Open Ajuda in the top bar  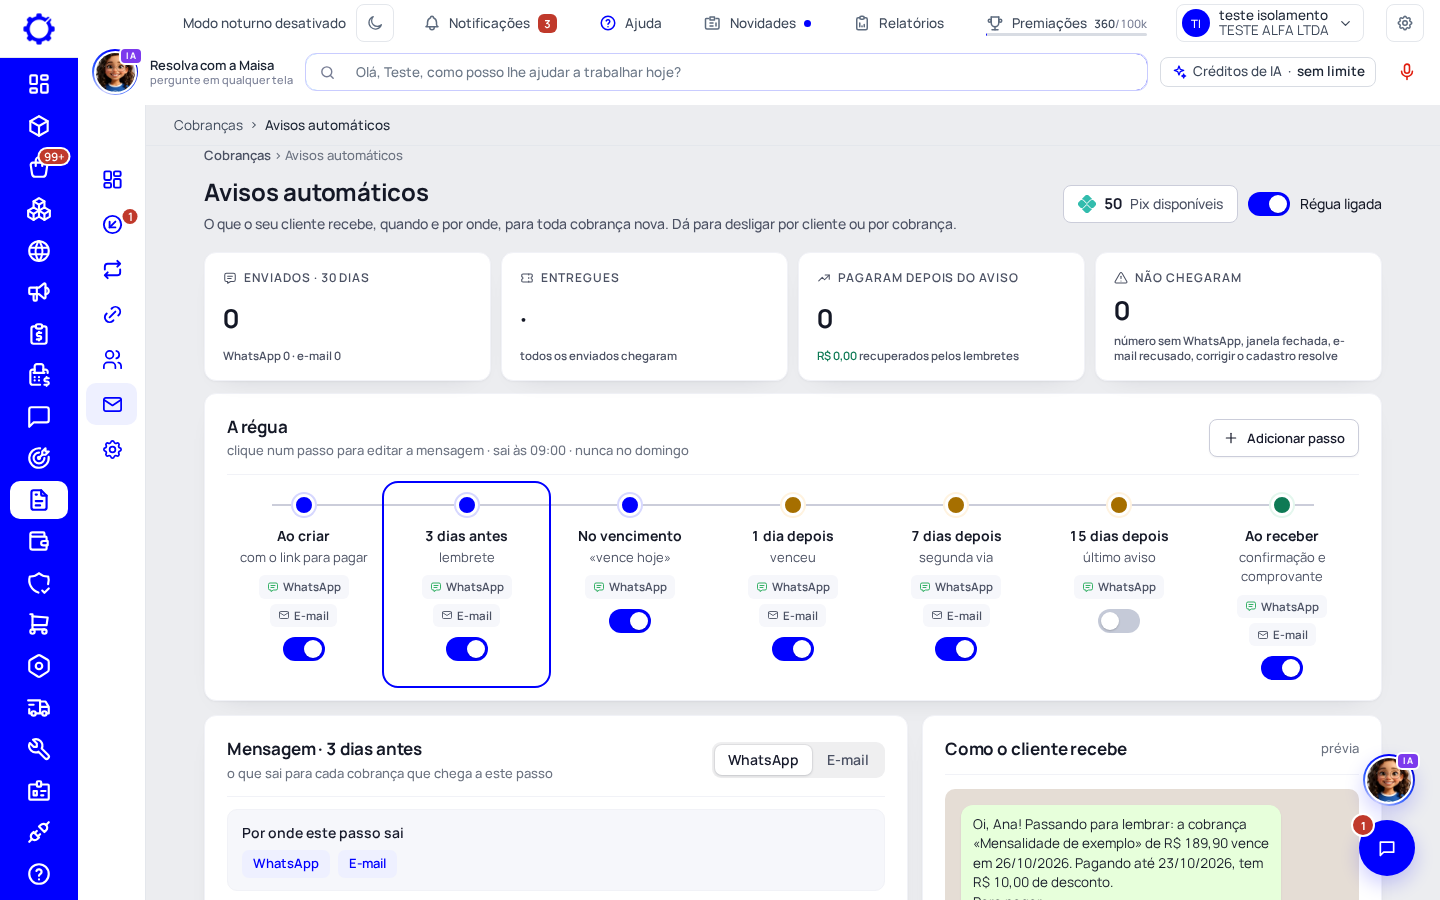[631, 23]
